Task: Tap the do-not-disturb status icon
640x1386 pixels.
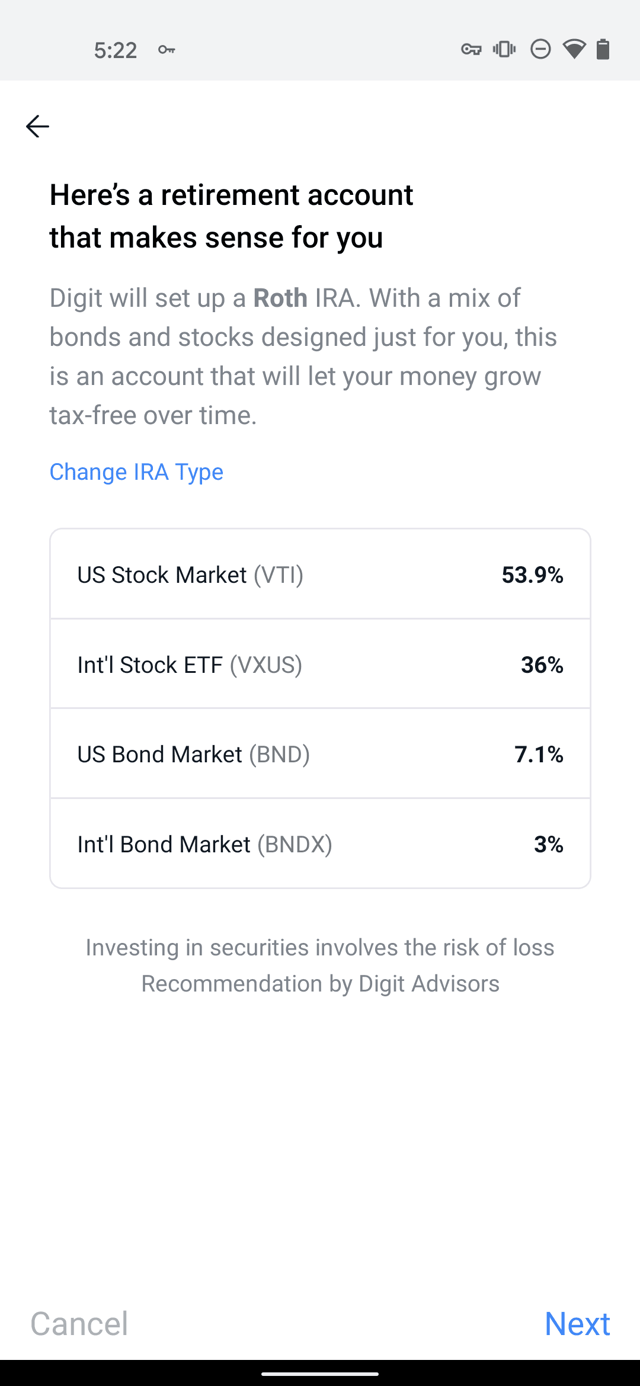Action: click(x=540, y=49)
